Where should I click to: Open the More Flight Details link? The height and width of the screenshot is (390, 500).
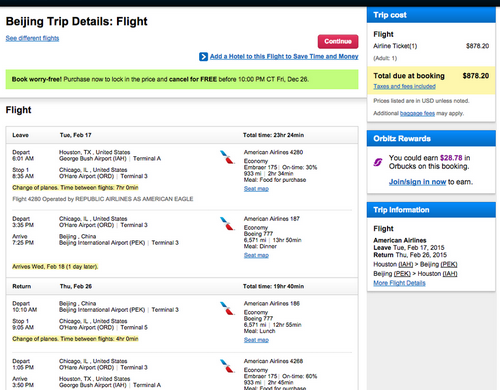coord(399,283)
